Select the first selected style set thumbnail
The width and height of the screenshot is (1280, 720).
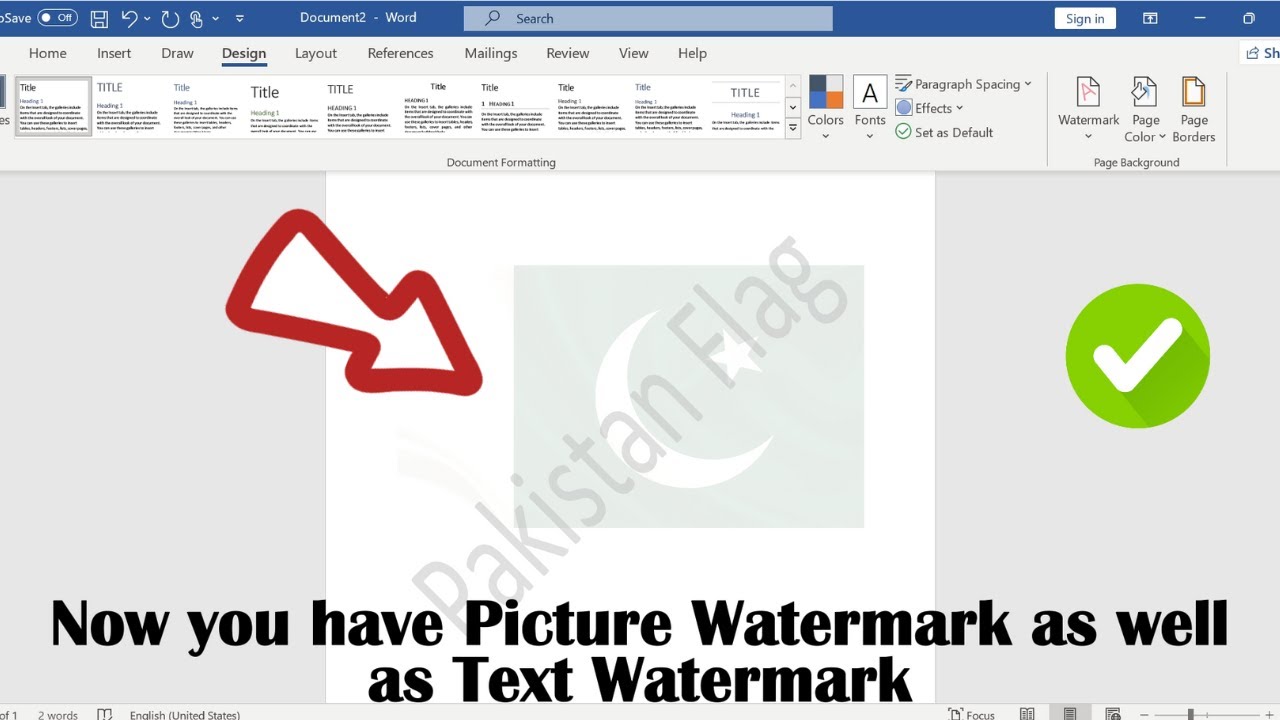tap(53, 106)
